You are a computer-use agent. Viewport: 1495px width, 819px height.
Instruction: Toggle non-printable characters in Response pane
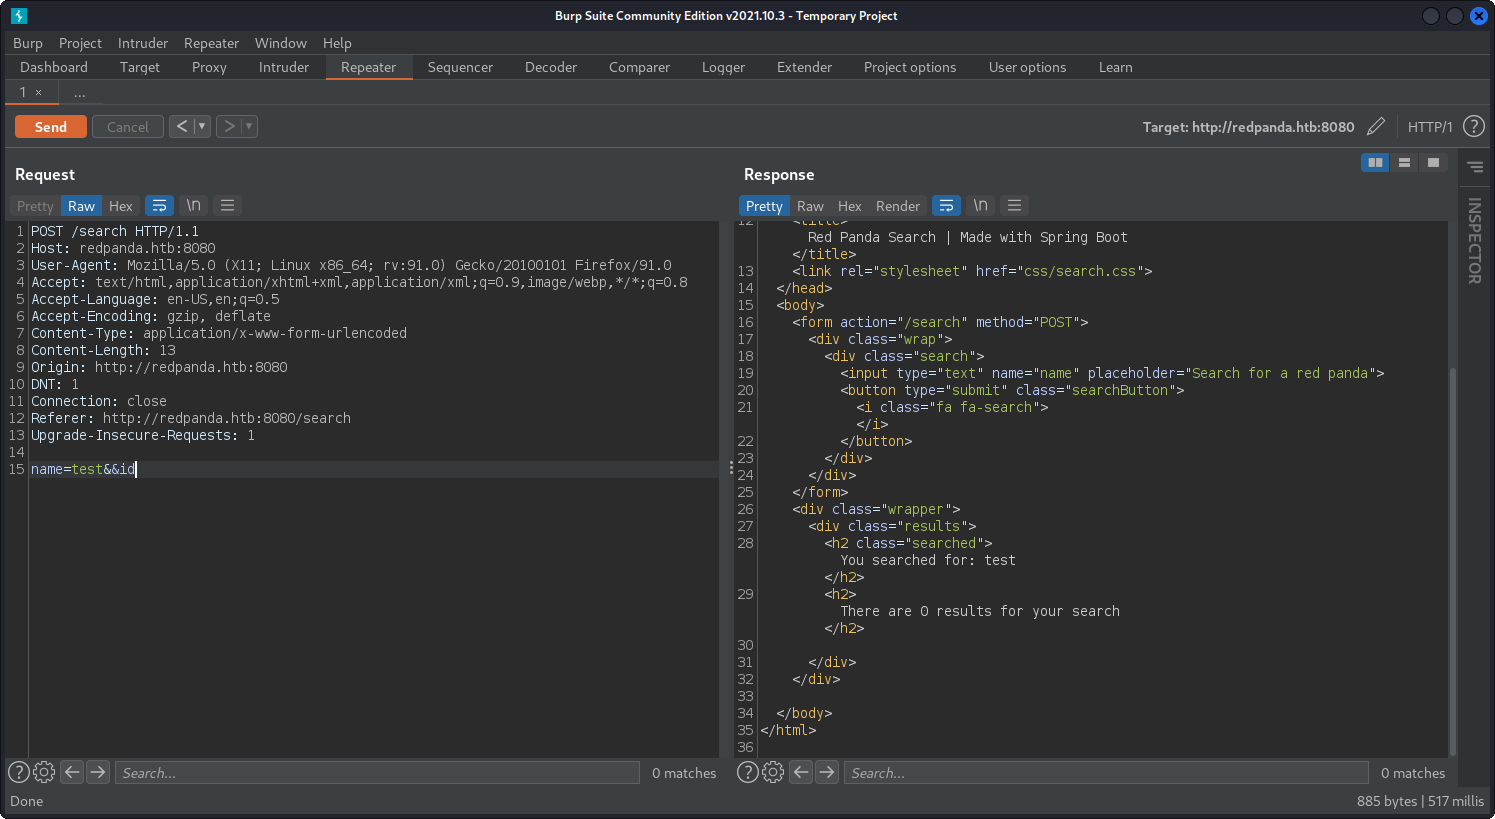(981, 205)
